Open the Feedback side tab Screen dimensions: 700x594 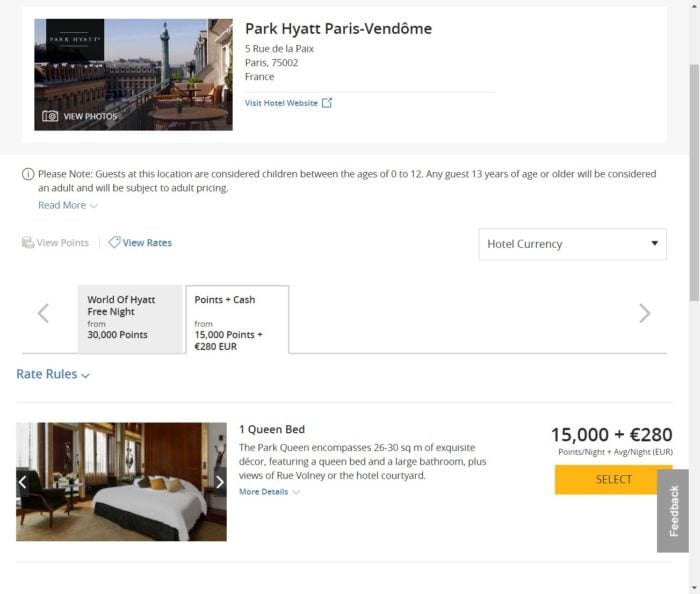[673, 511]
